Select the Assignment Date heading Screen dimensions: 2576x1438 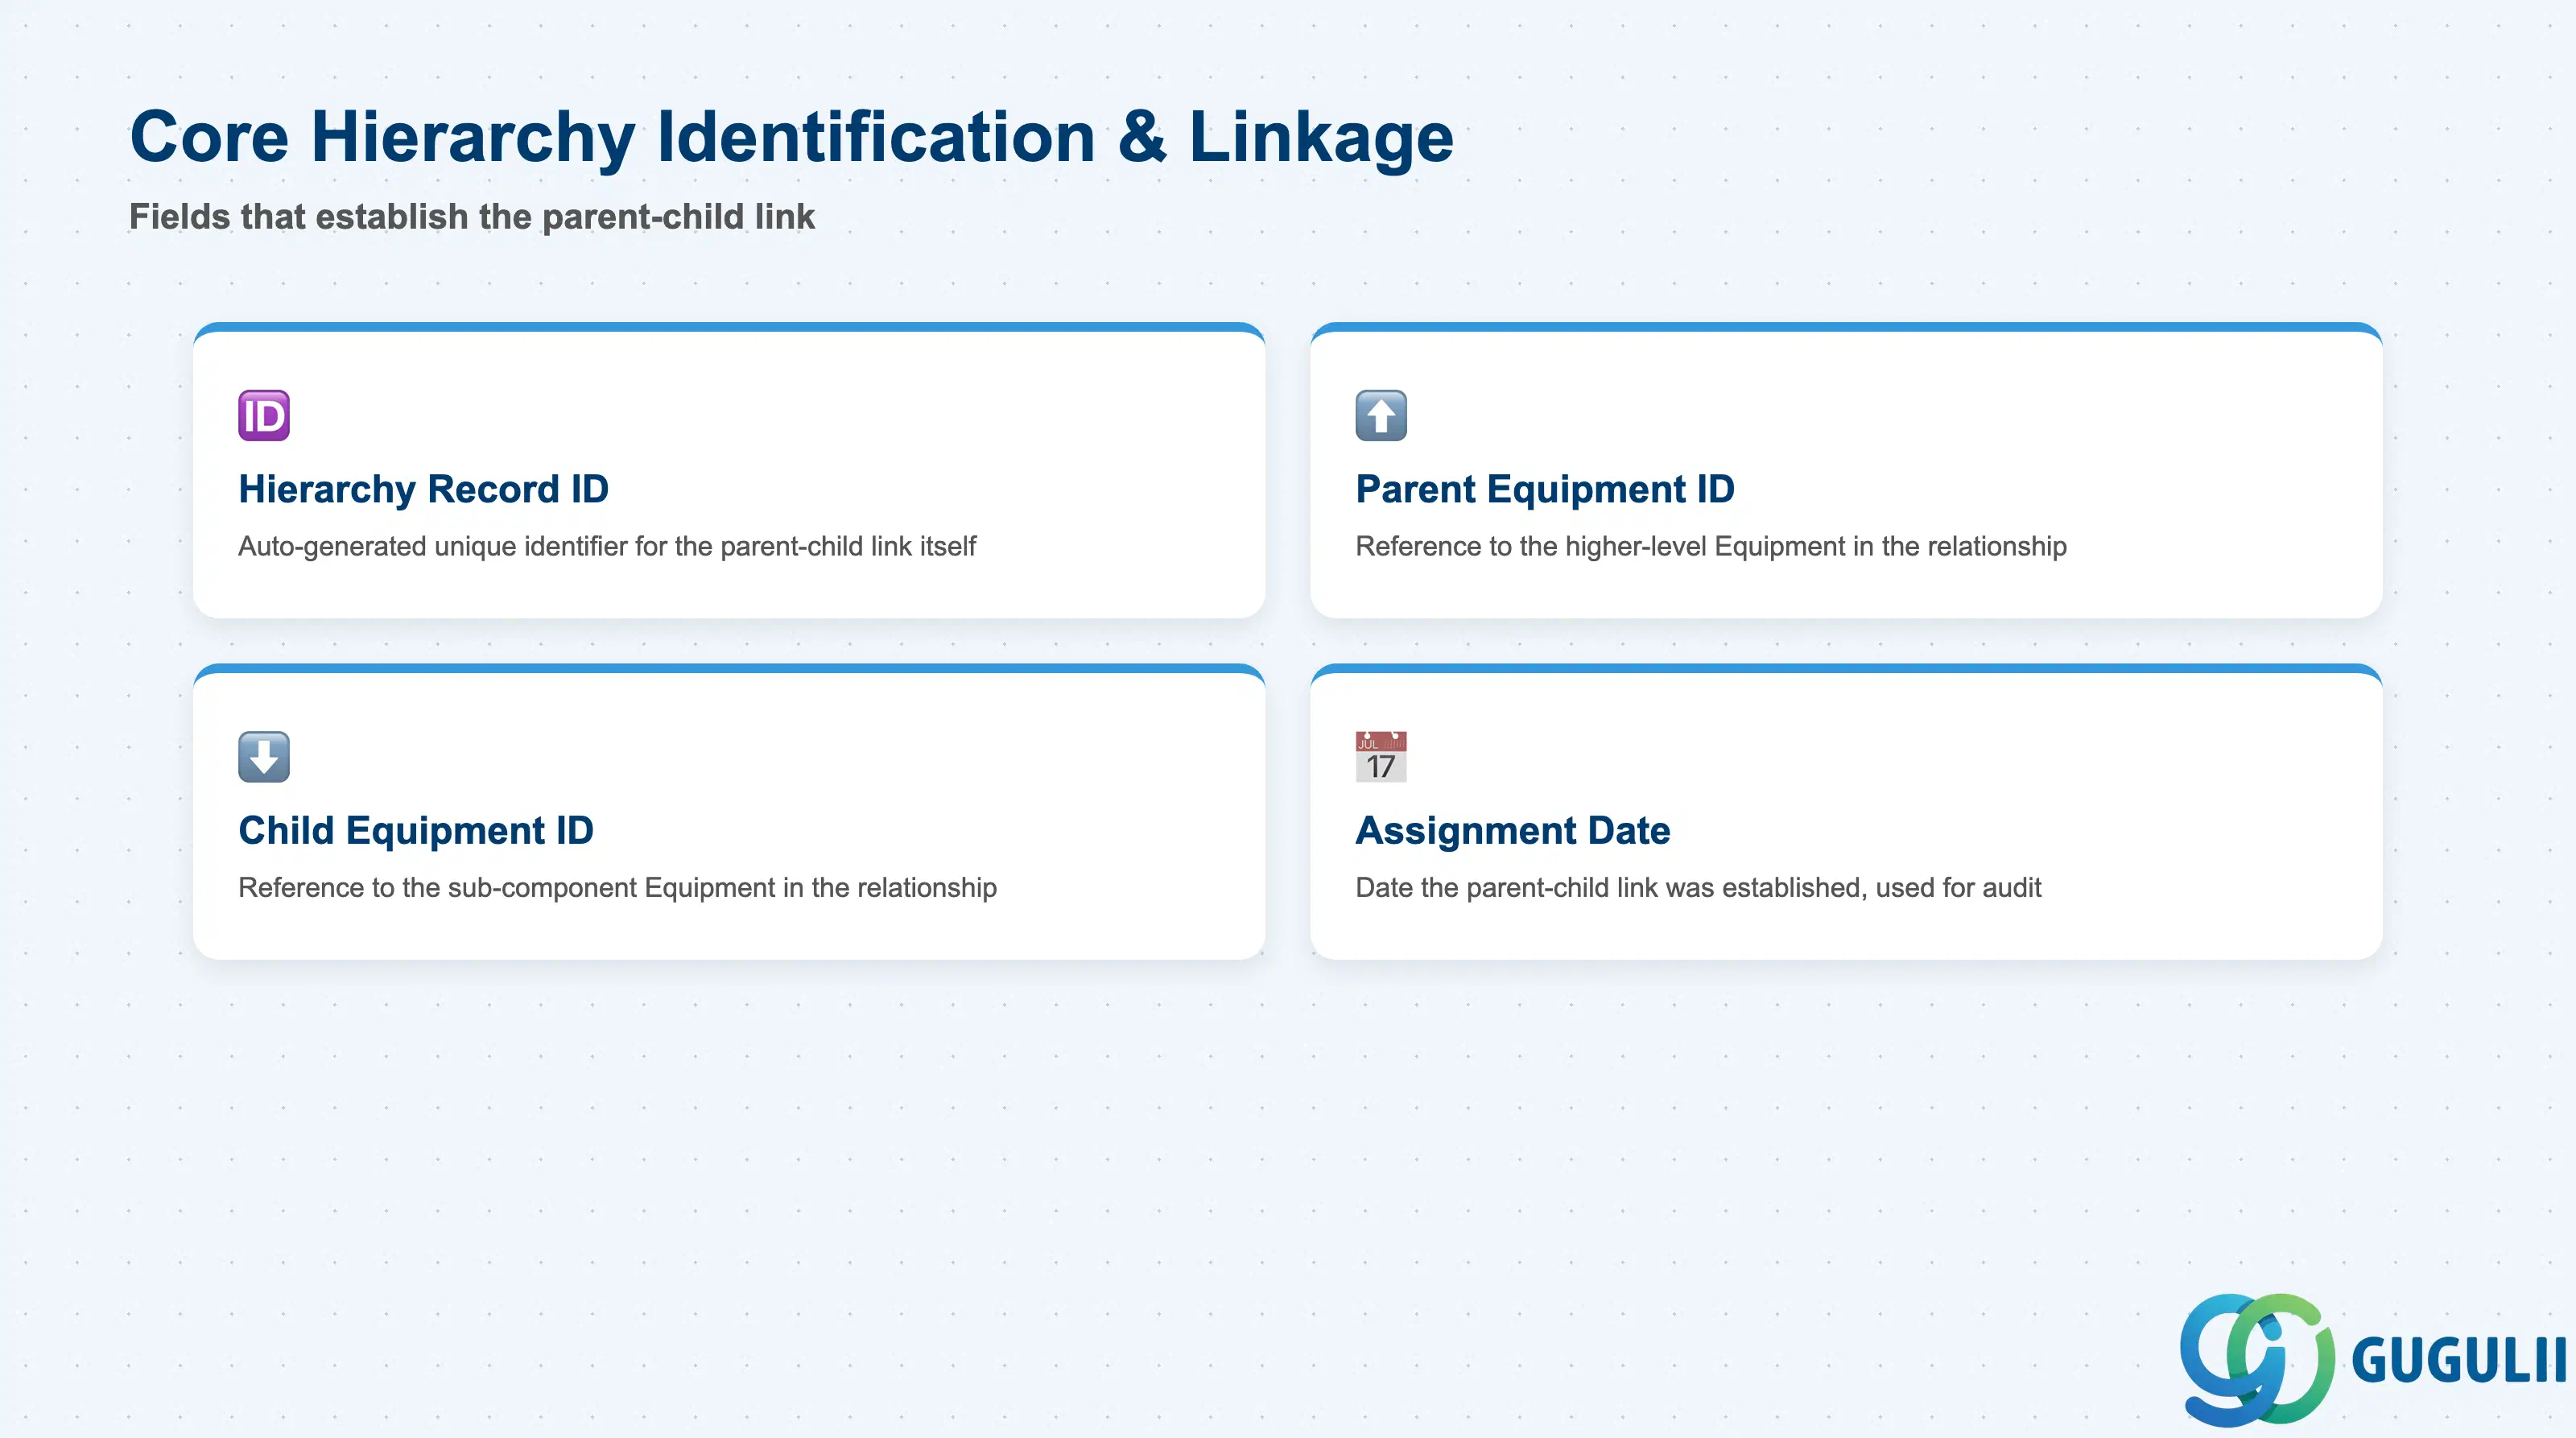1512,831
